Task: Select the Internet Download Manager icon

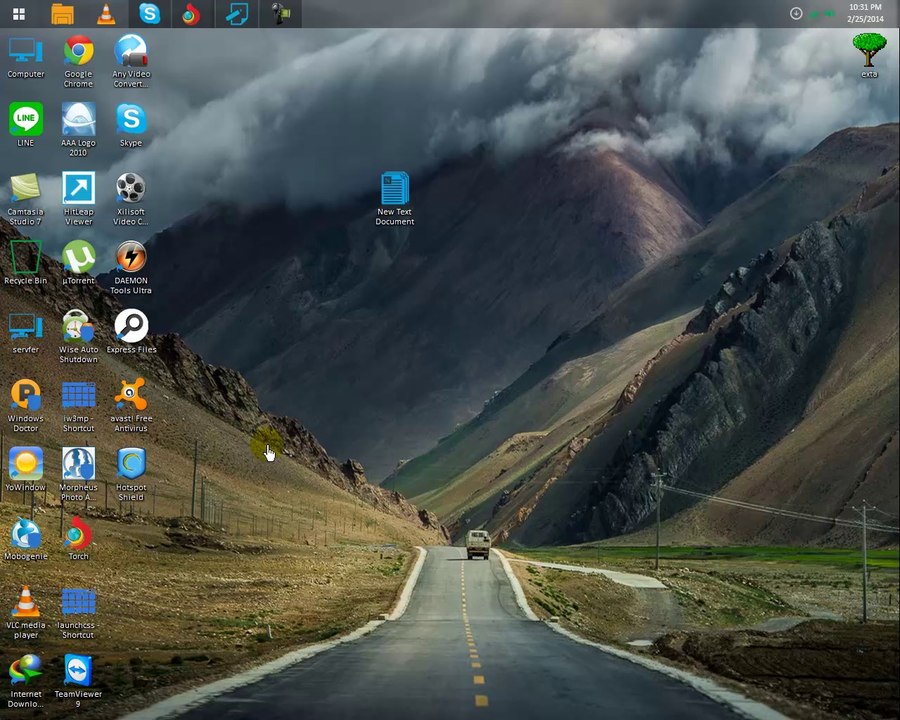Action: click(x=26, y=680)
